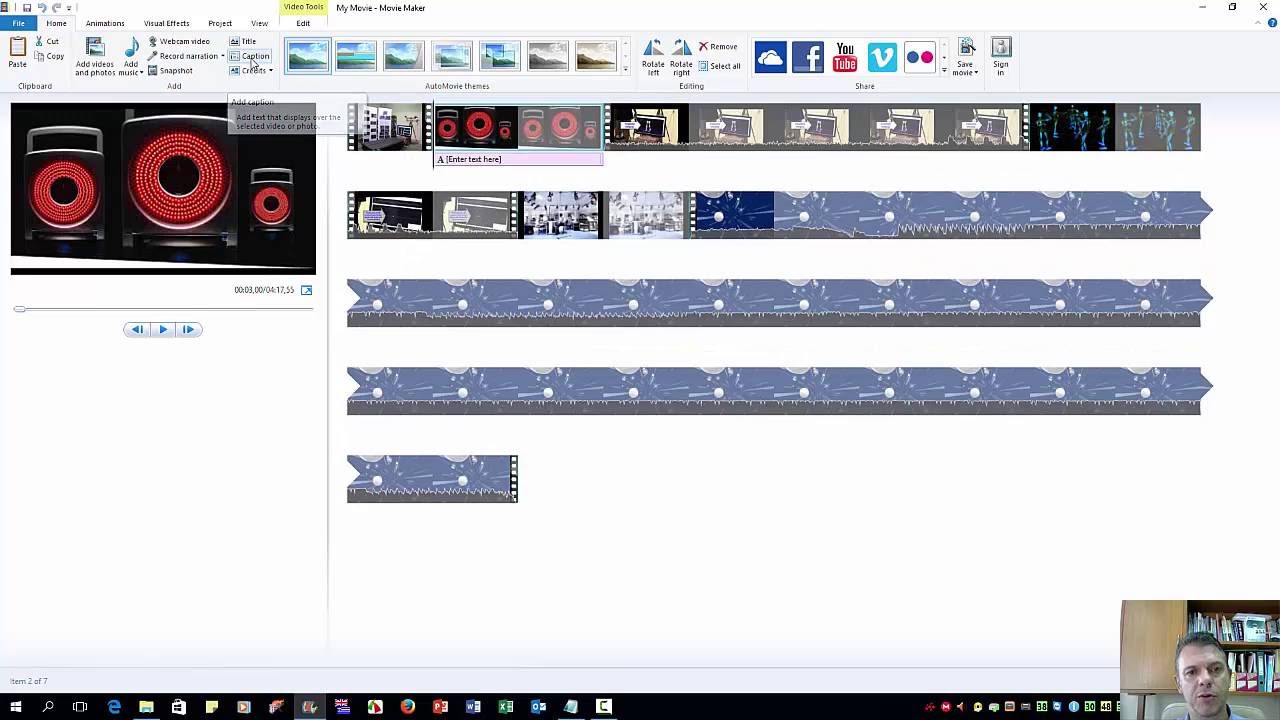This screenshot has width=1280, height=720.
Task: Rotate the clip right
Action: point(681,58)
